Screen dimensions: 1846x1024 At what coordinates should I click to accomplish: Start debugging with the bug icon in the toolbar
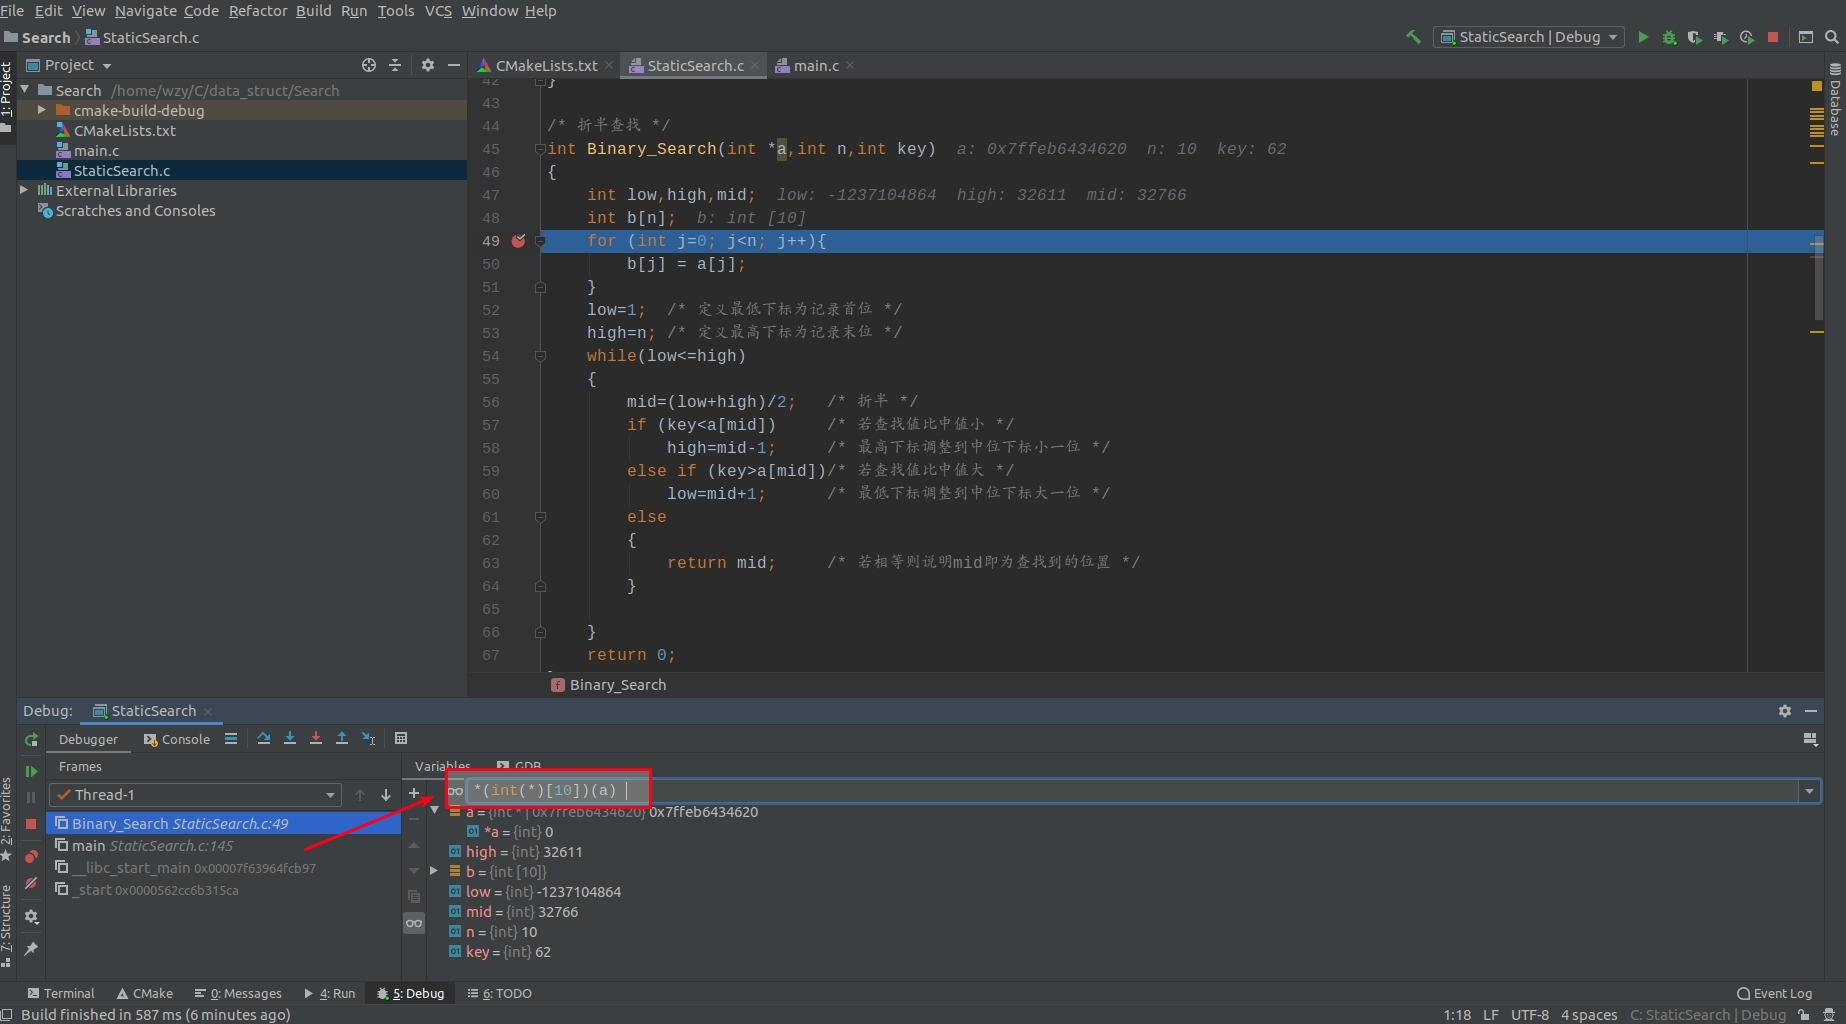(x=1669, y=37)
